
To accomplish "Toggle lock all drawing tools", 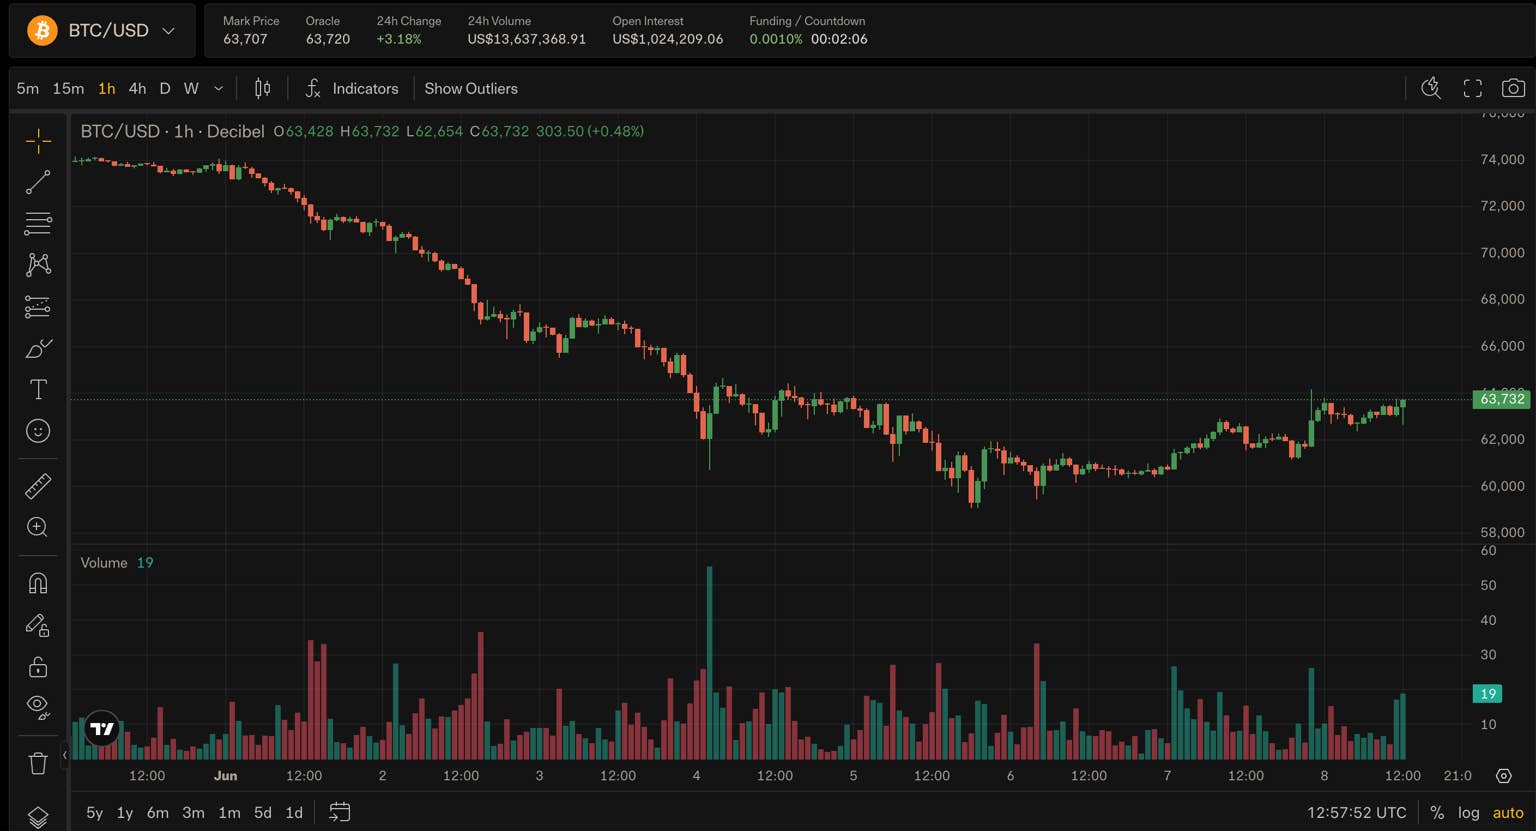I will click(x=38, y=666).
